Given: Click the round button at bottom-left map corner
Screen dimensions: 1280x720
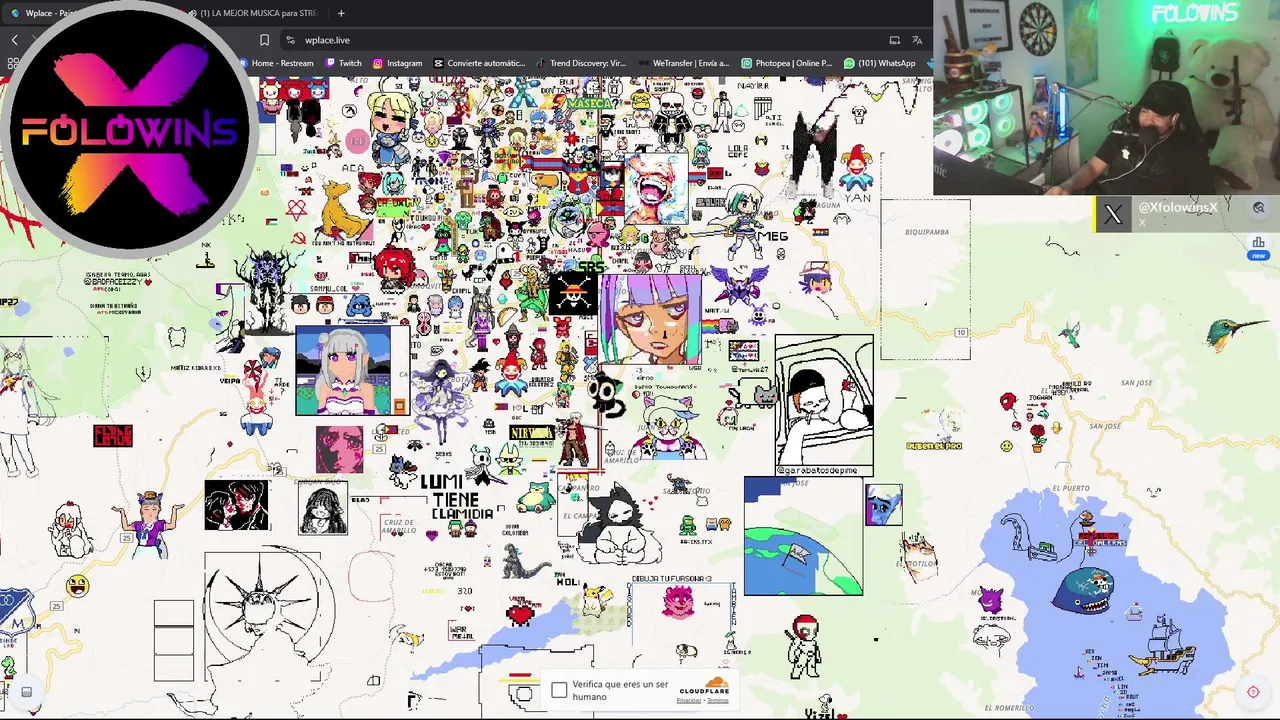Looking at the screenshot, I should click(27, 692).
